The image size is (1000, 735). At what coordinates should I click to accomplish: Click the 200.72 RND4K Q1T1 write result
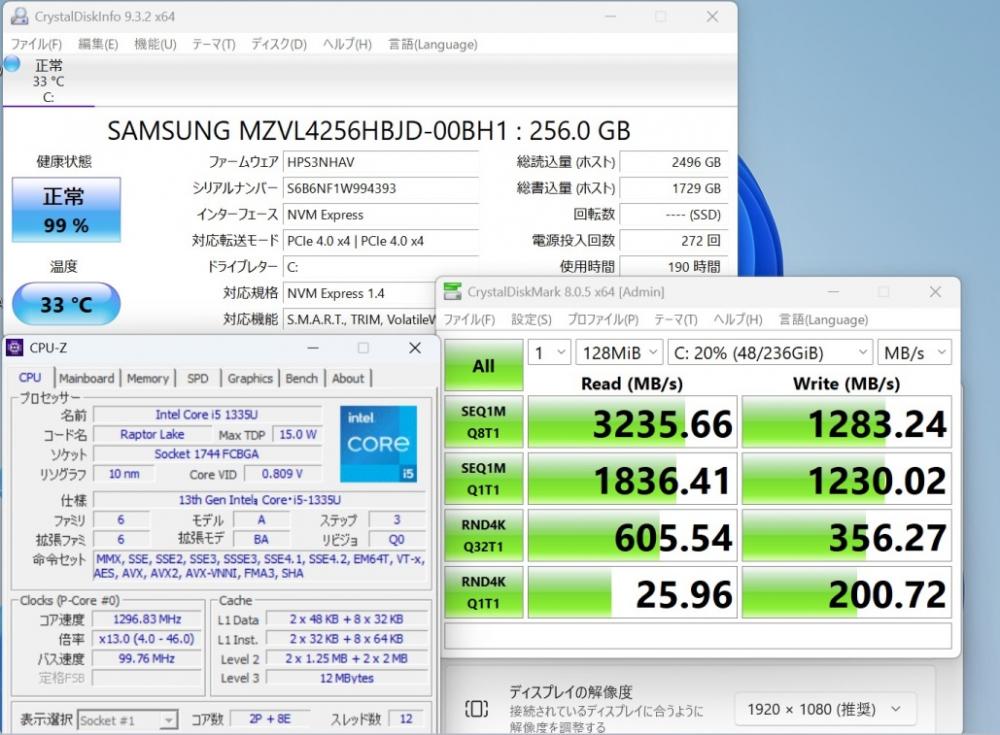847,592
